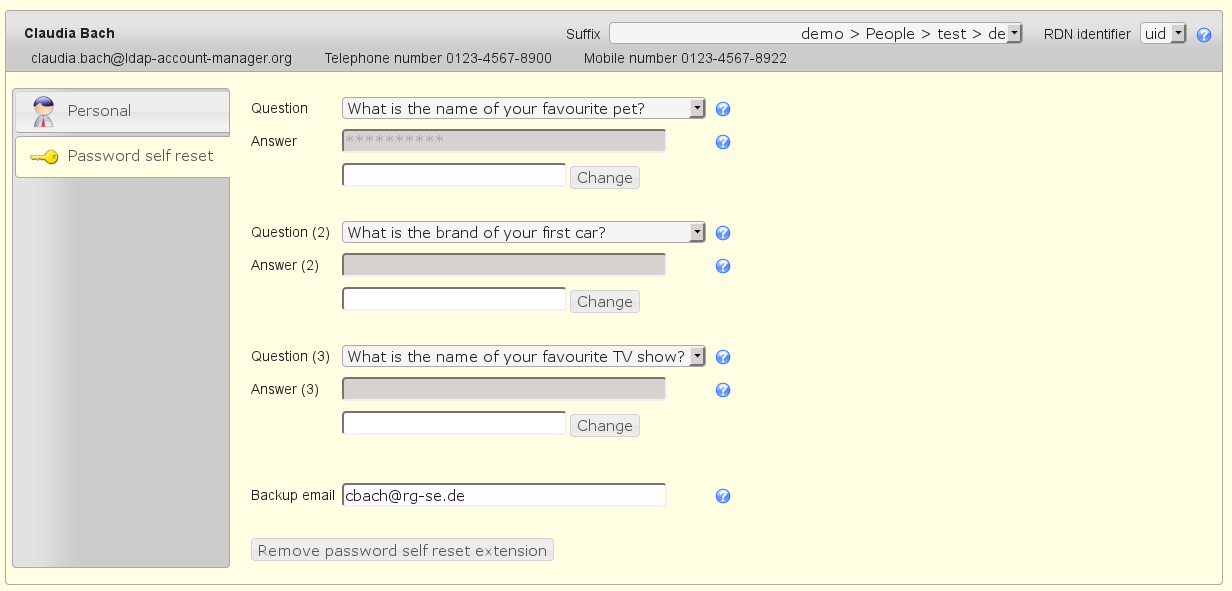Click help icon beside Question (2)

723,233
